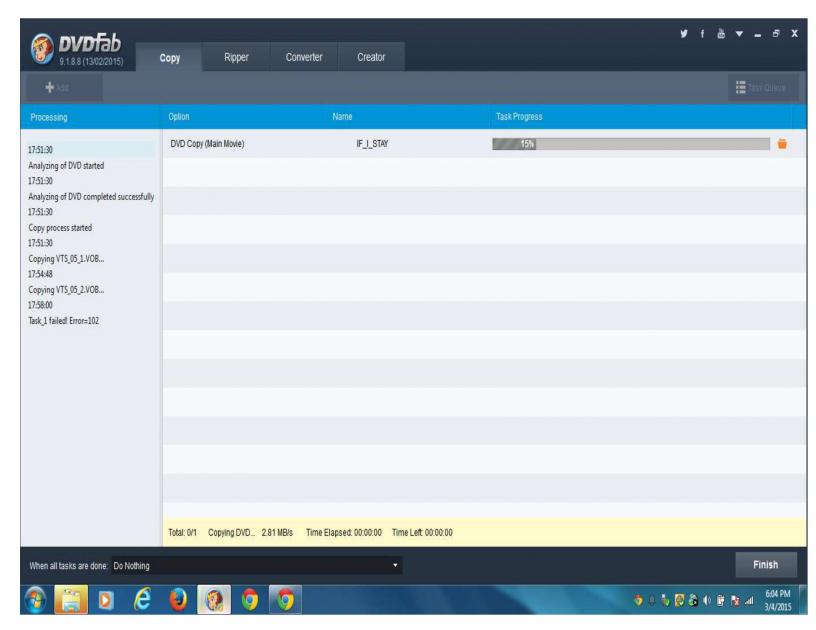The width and height of the screenshot is (816, 630).
Task: Click the Action Center flag tray icon
Action: 735,601
